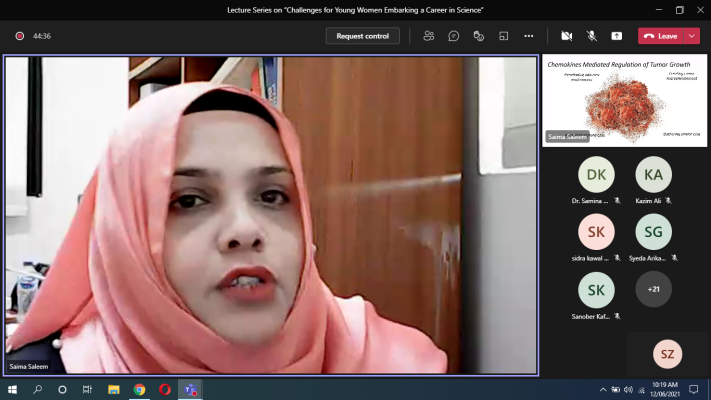Image resolution: width=711 pixels, height=400 pixels.
Task: Open the reactions menu
Action: pos(479,36)
